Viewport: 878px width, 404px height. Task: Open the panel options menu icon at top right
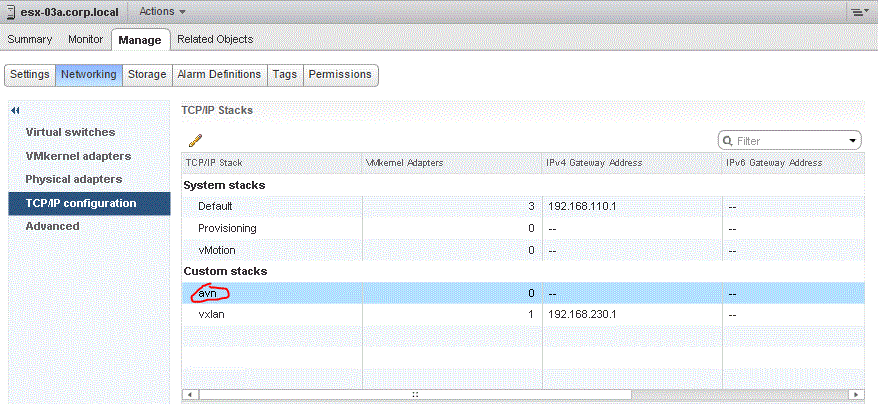click(x=858, y=11)
